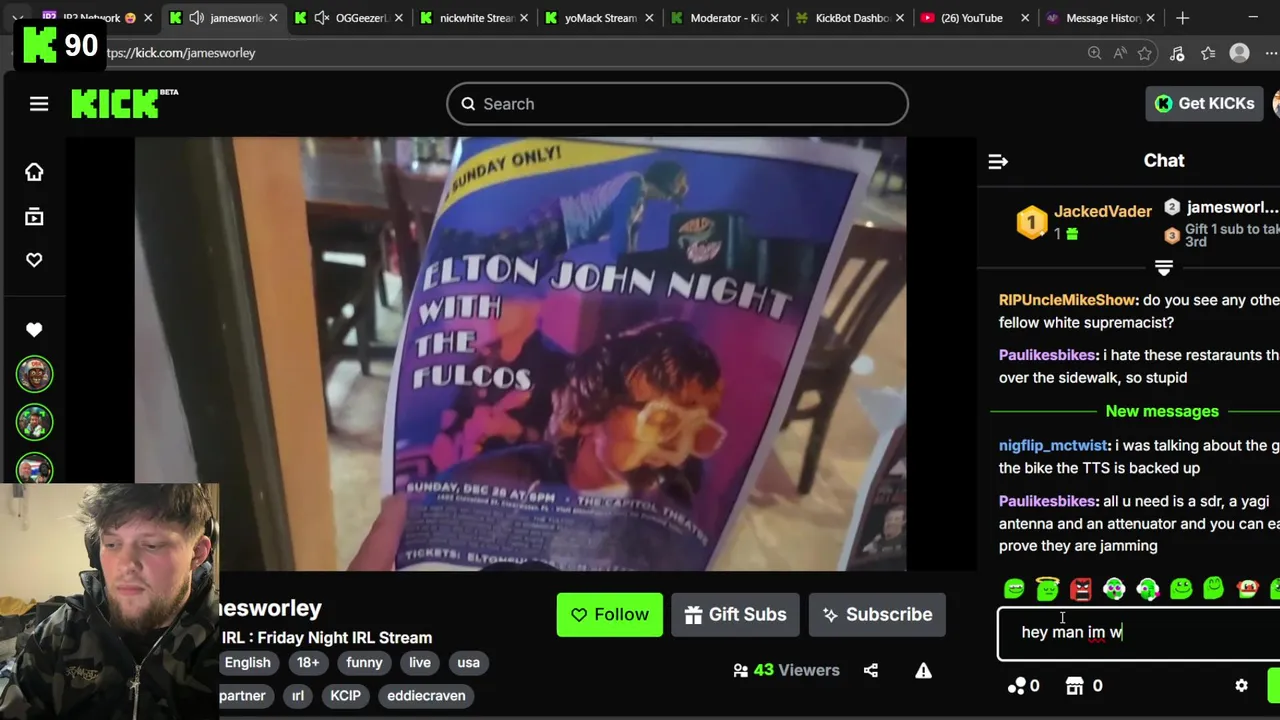Bookmark page with the star icon
Screen dimensions: 1280x720
[1145, 53]
